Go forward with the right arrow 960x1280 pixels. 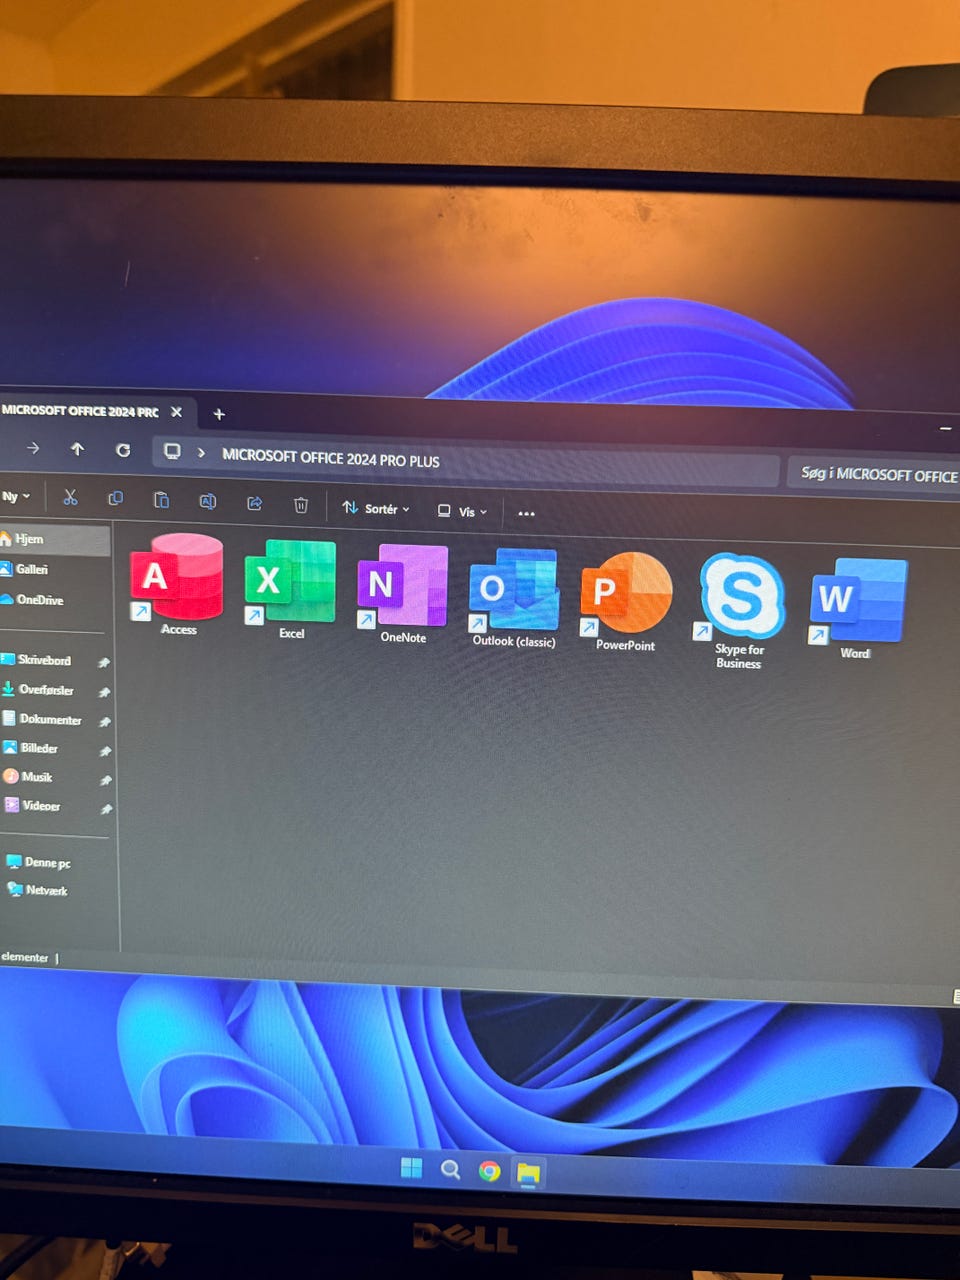[x=33, y=448]
